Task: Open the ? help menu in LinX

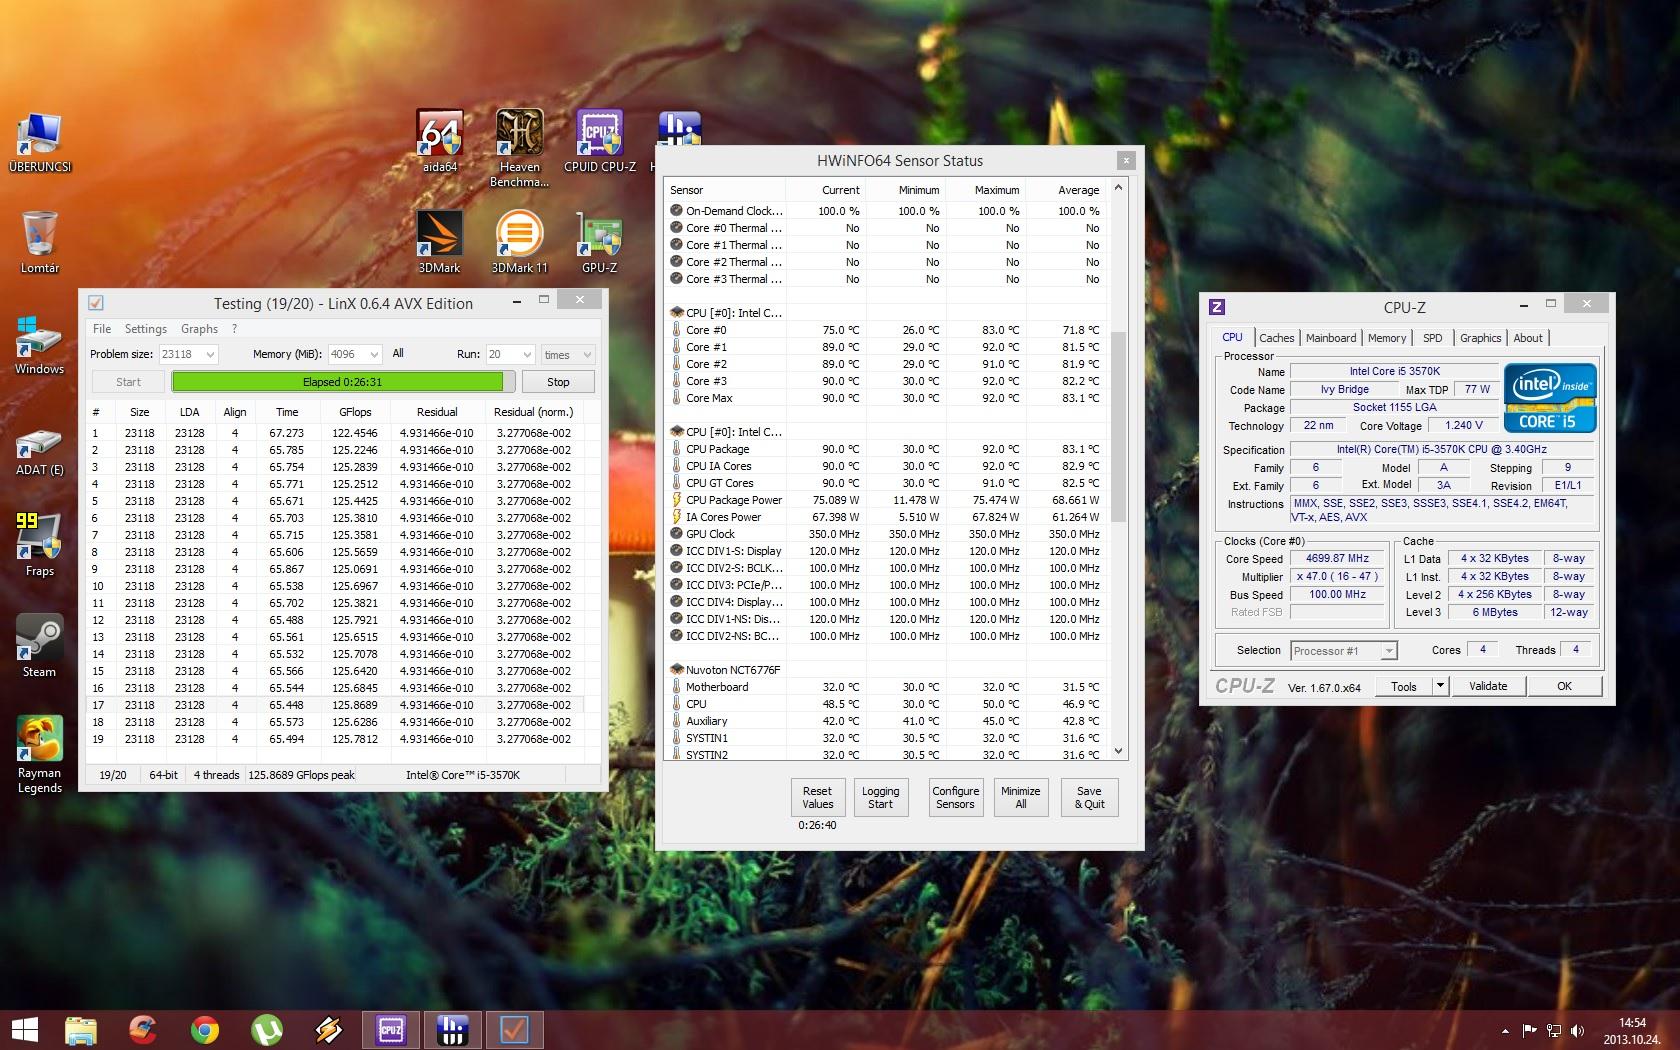Action: click(235, 329)
